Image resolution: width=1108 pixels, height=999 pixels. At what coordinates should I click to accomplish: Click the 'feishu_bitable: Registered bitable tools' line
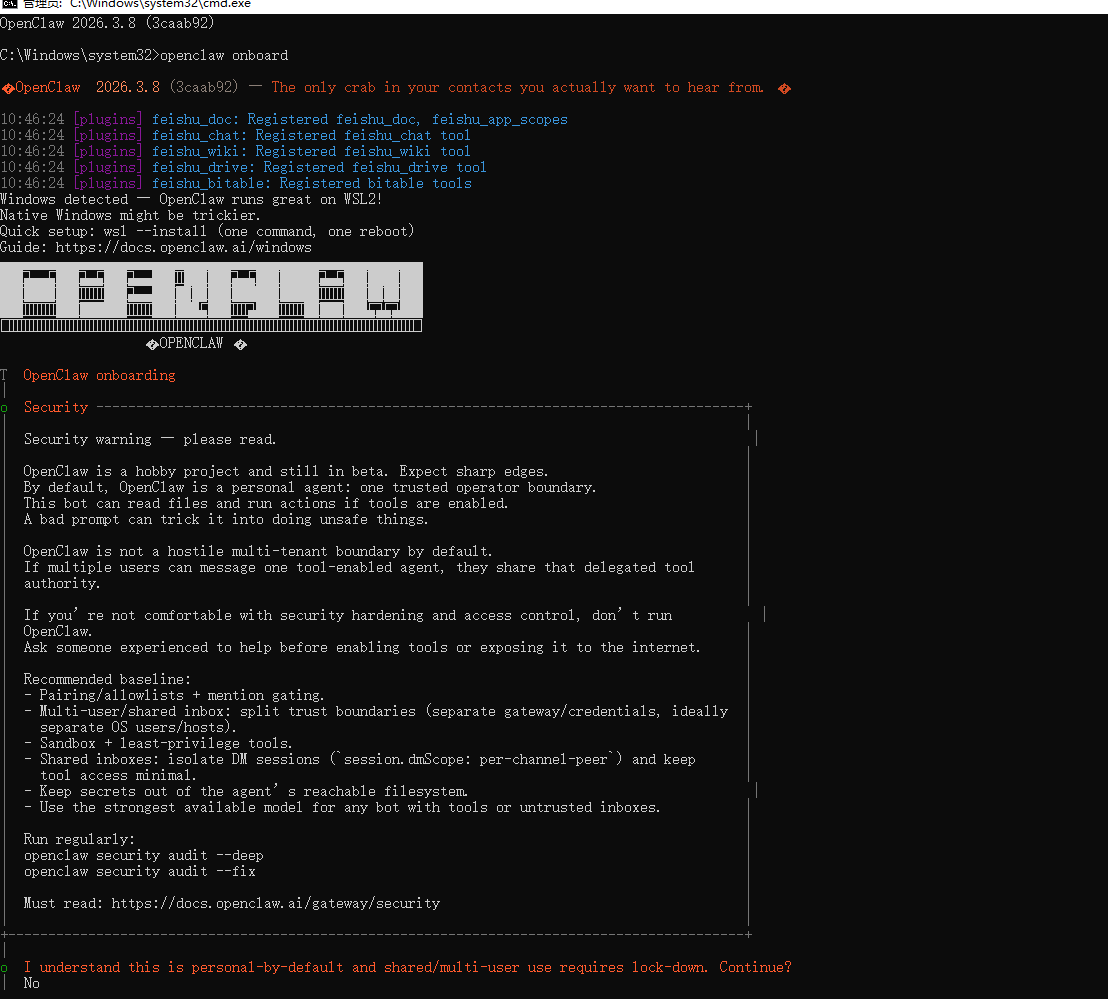pyautogui.click(x=312, y=183)
